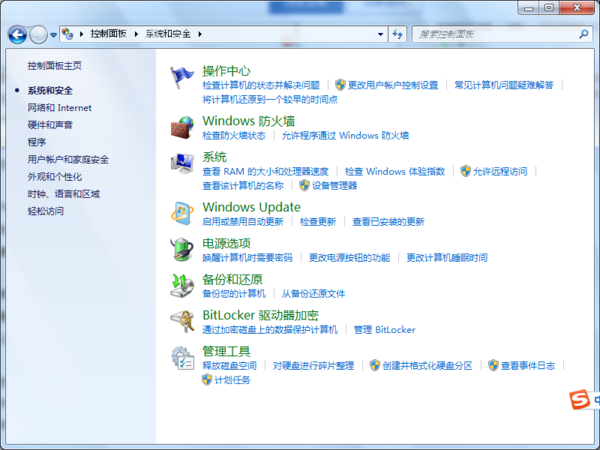The width and height of the screenshot is (600, 450).
Task: Click 将计算机还原到一个较早的时间点 link
Action: [x=270, y=99]
